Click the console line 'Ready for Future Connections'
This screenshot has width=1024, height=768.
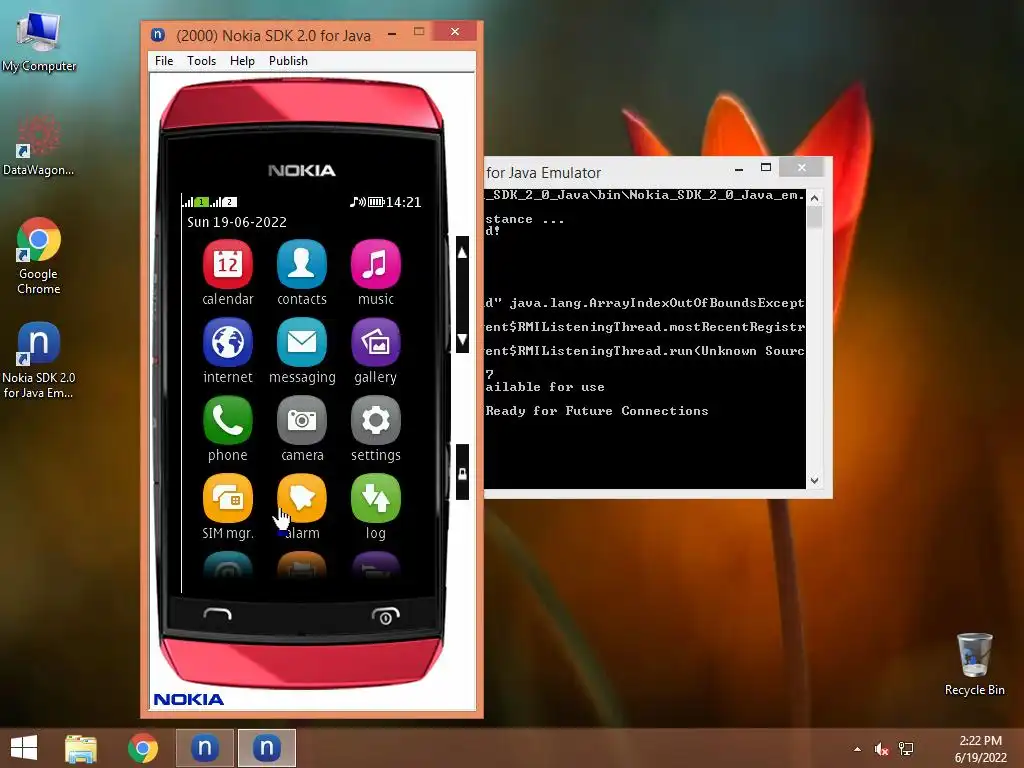(x=597, y=411)
